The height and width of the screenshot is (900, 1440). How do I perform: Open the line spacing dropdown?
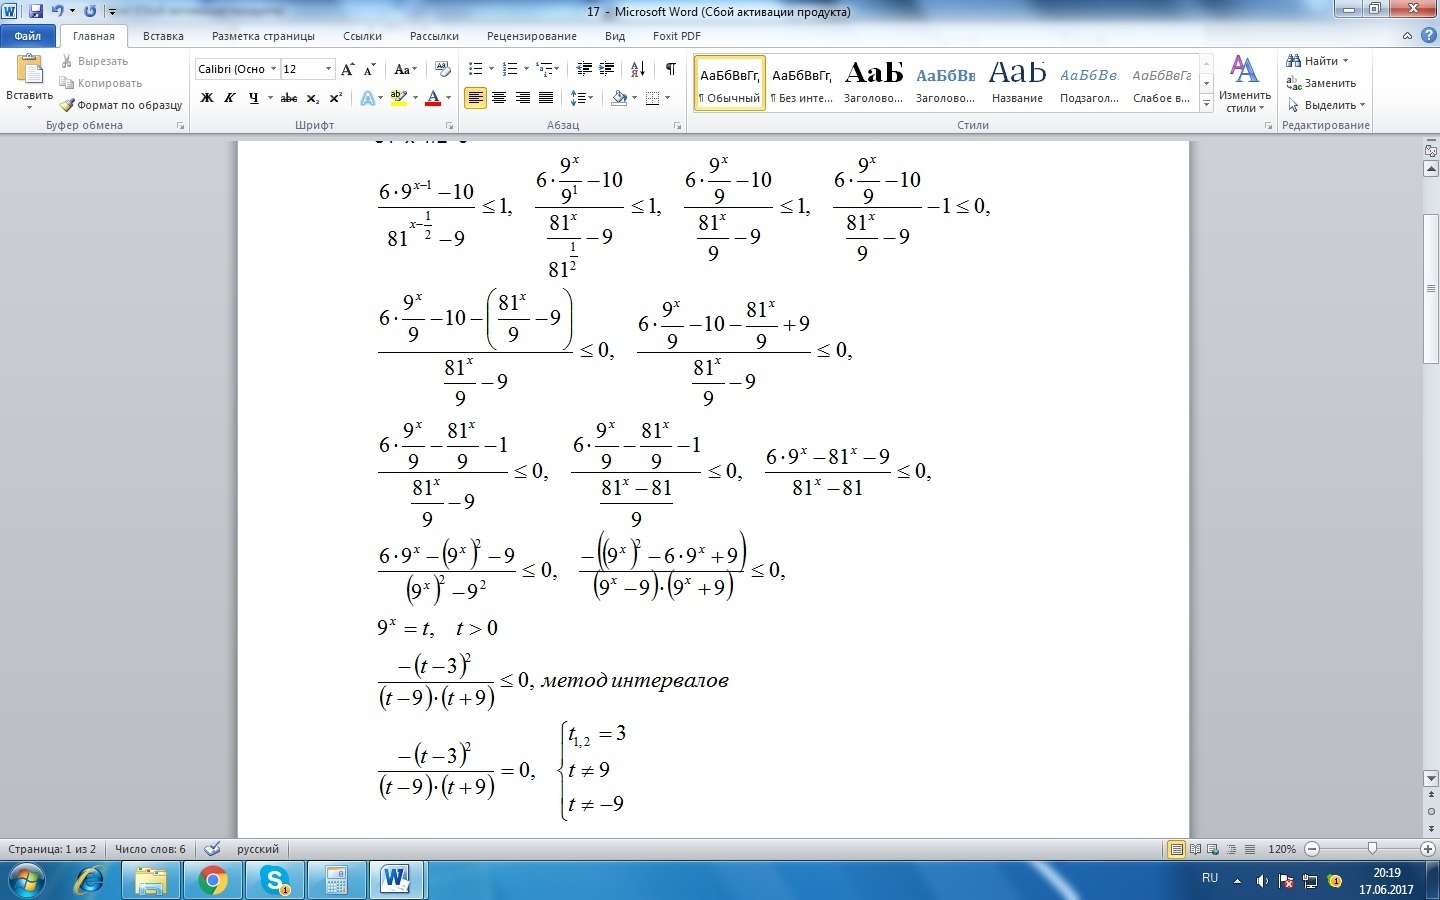point(582,98)
